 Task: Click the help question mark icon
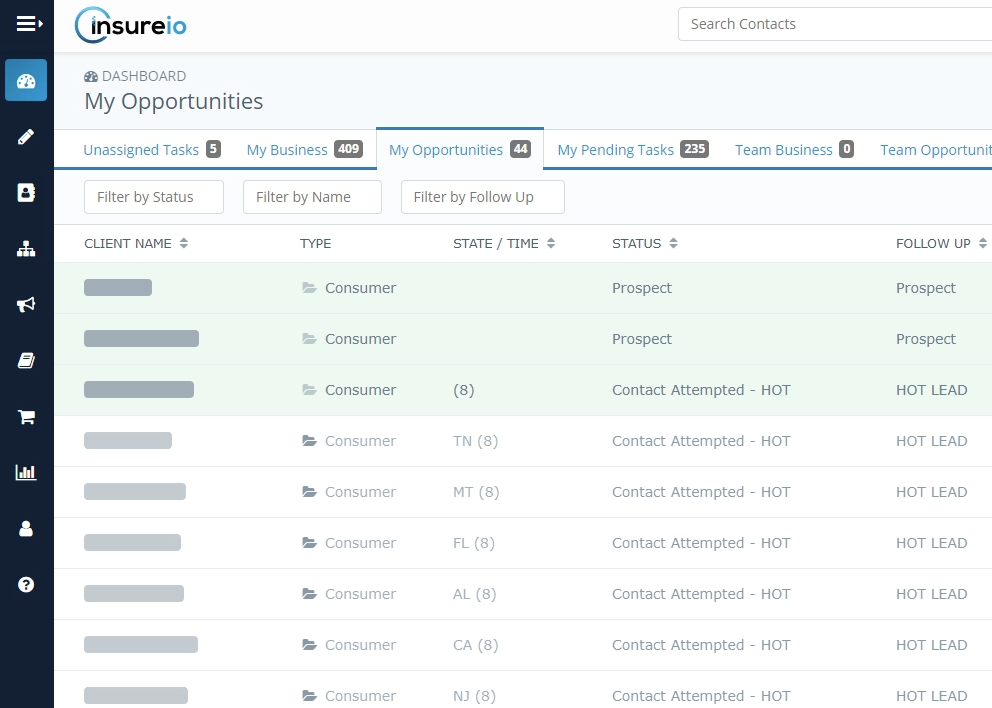point(26,585)
